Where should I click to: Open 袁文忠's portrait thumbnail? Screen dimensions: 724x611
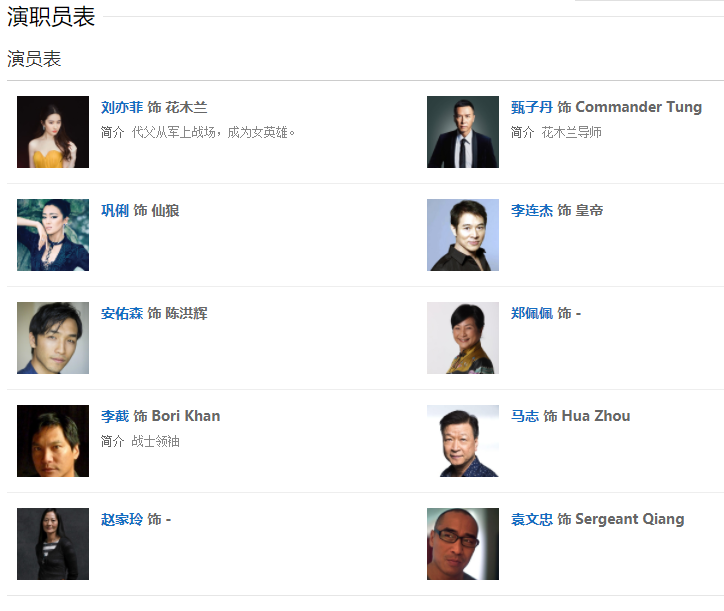click(463, 544)
